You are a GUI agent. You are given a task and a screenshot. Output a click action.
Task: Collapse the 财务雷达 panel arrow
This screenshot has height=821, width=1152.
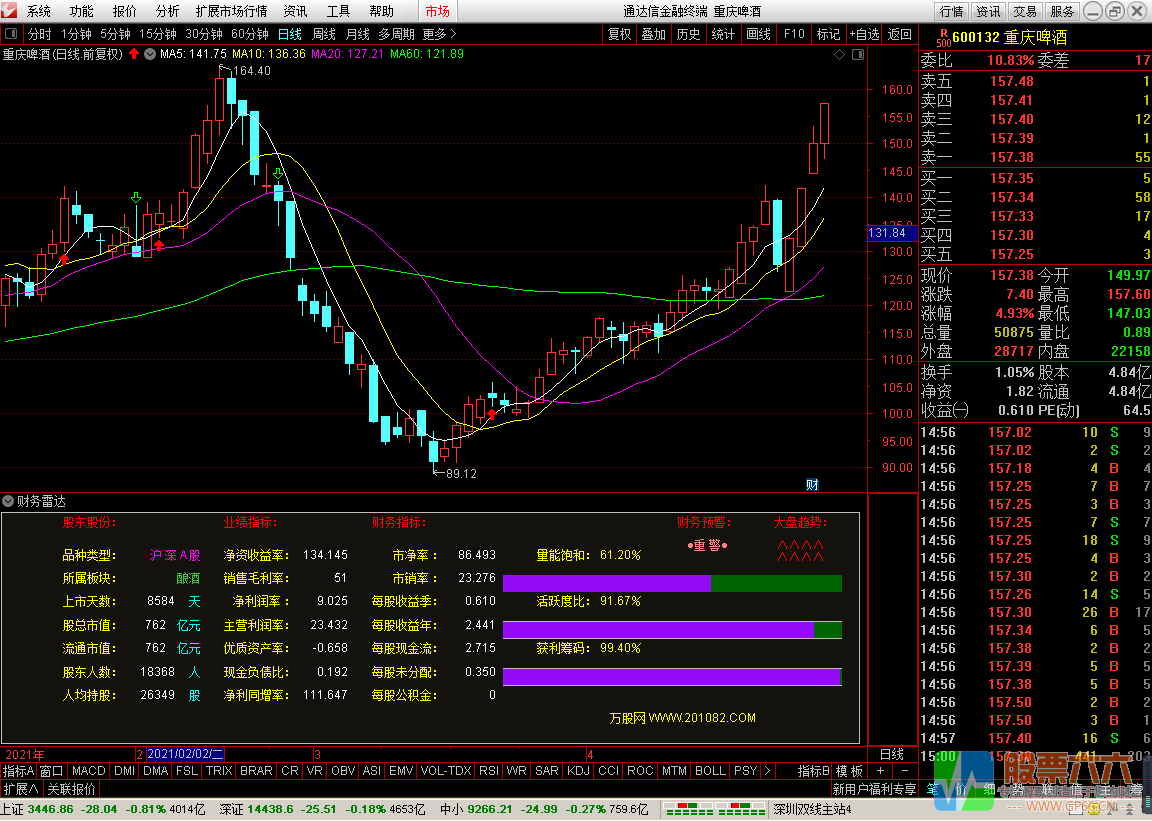[x=8, y=501]
